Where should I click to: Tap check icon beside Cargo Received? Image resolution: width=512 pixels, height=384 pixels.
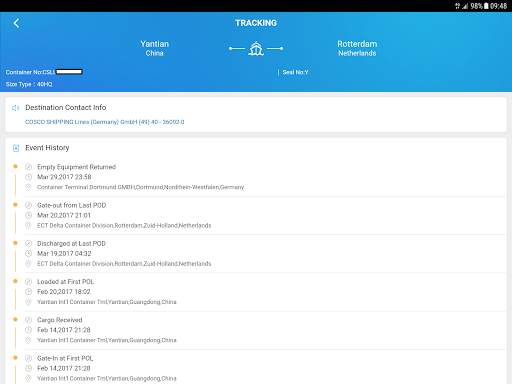[x=29, y=320]
